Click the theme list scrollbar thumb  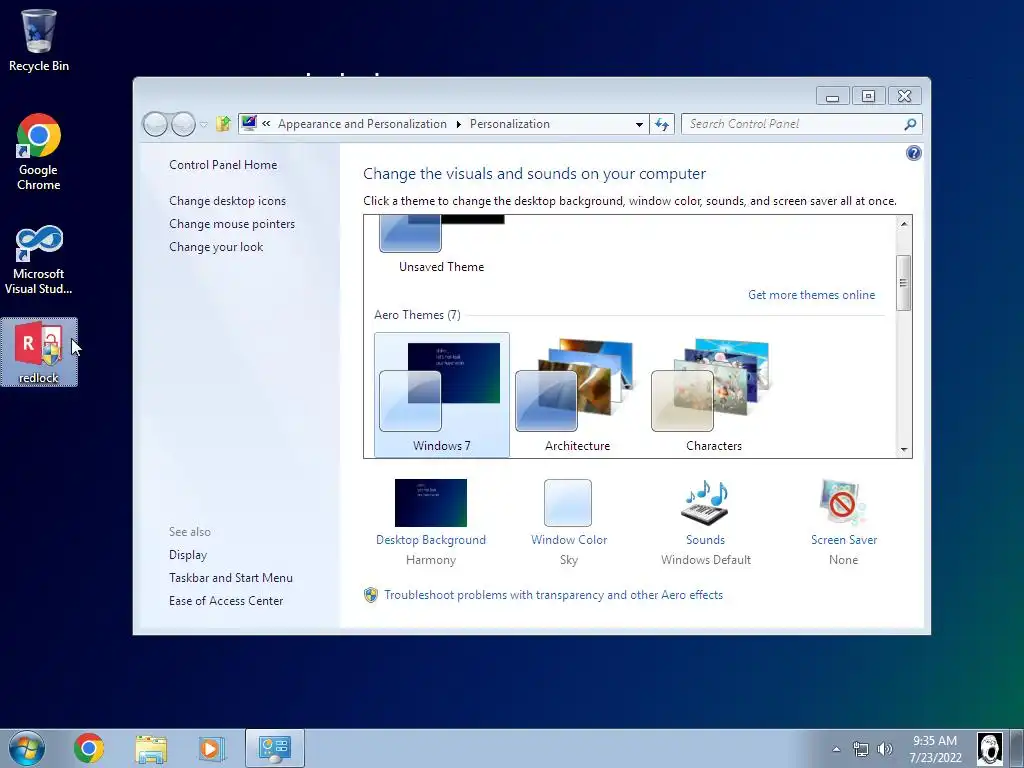coord(904,283)
